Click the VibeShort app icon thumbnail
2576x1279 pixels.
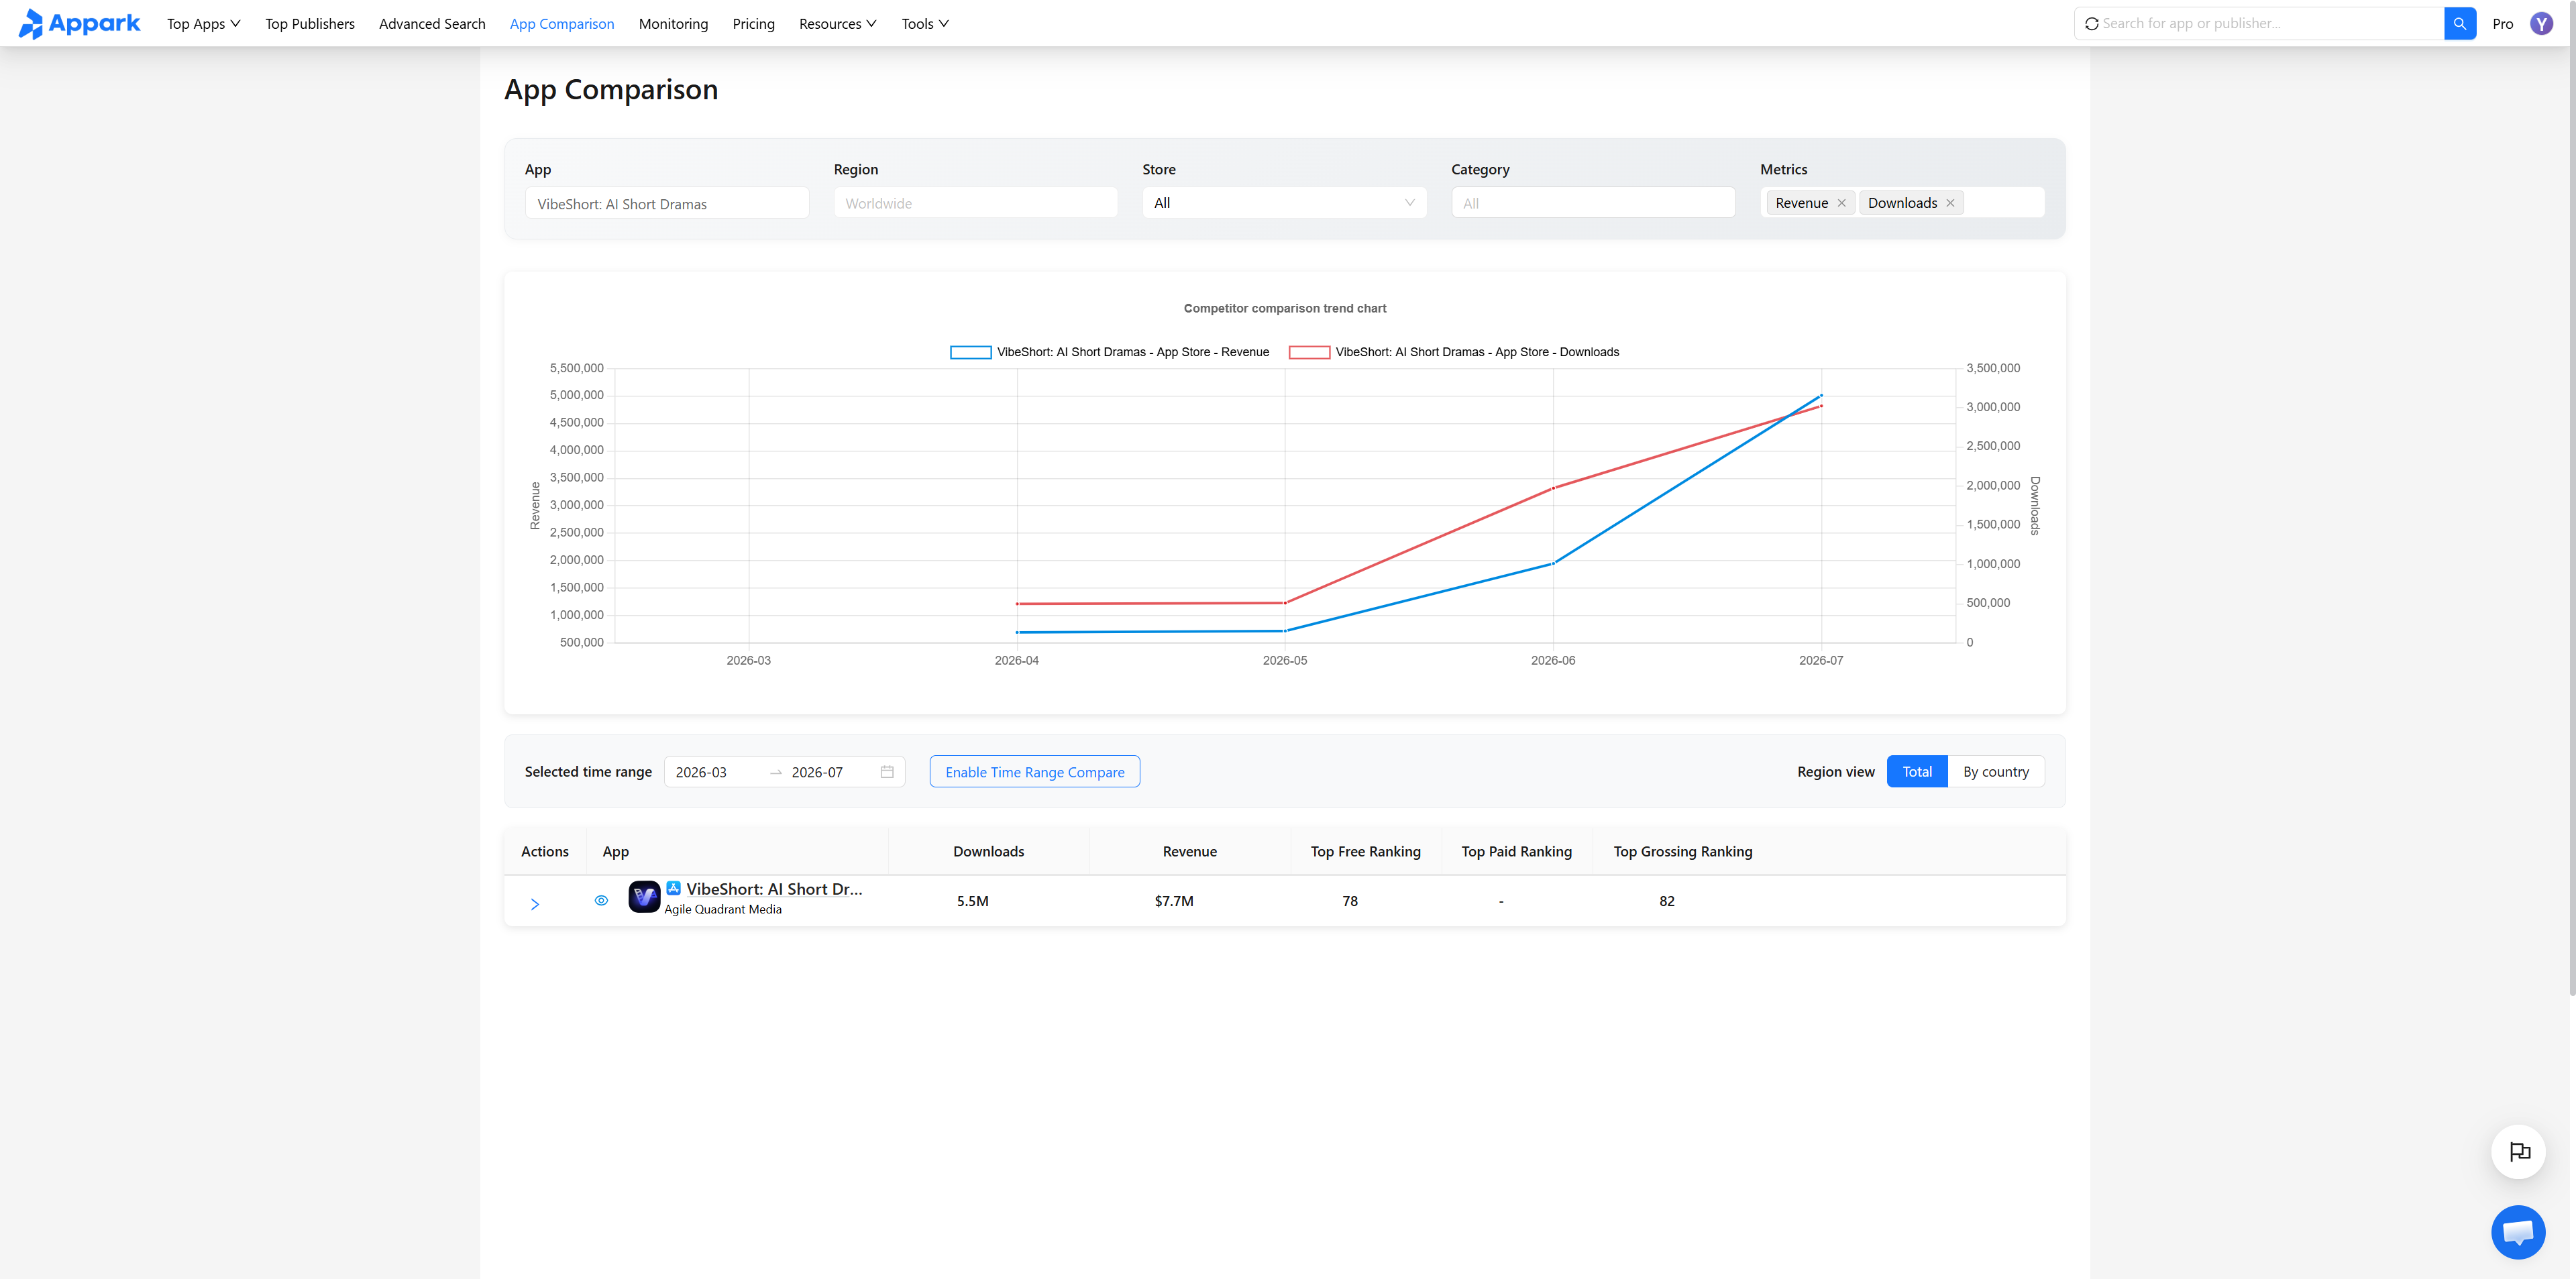[x=644, y=897]
